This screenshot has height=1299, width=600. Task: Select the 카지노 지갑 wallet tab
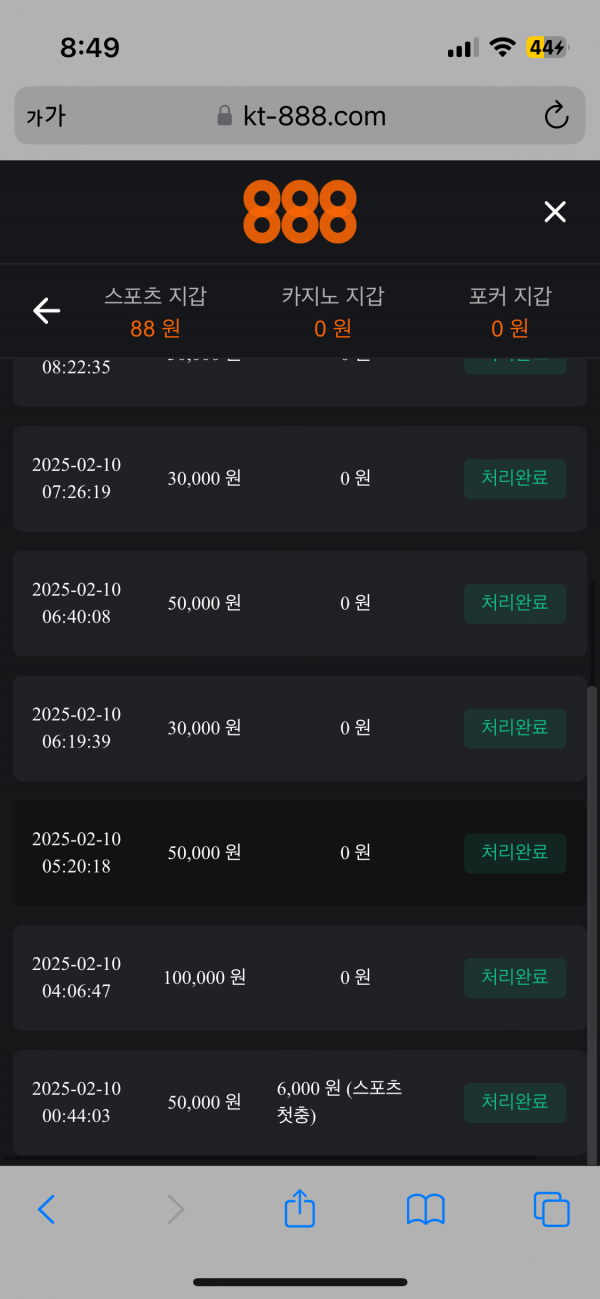click(x=332, y=311)
